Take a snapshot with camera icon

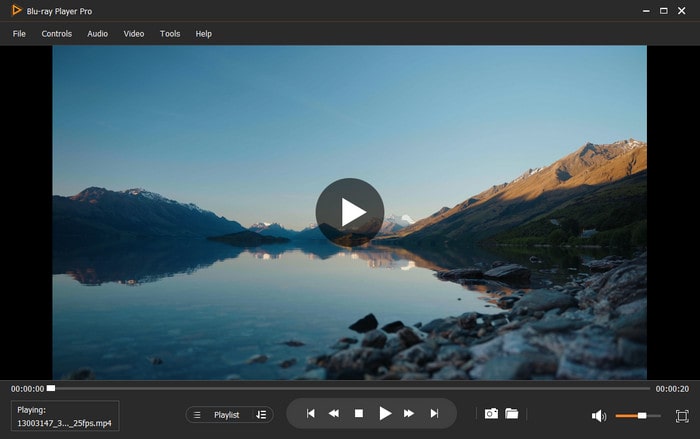click(x=491, y=414)
